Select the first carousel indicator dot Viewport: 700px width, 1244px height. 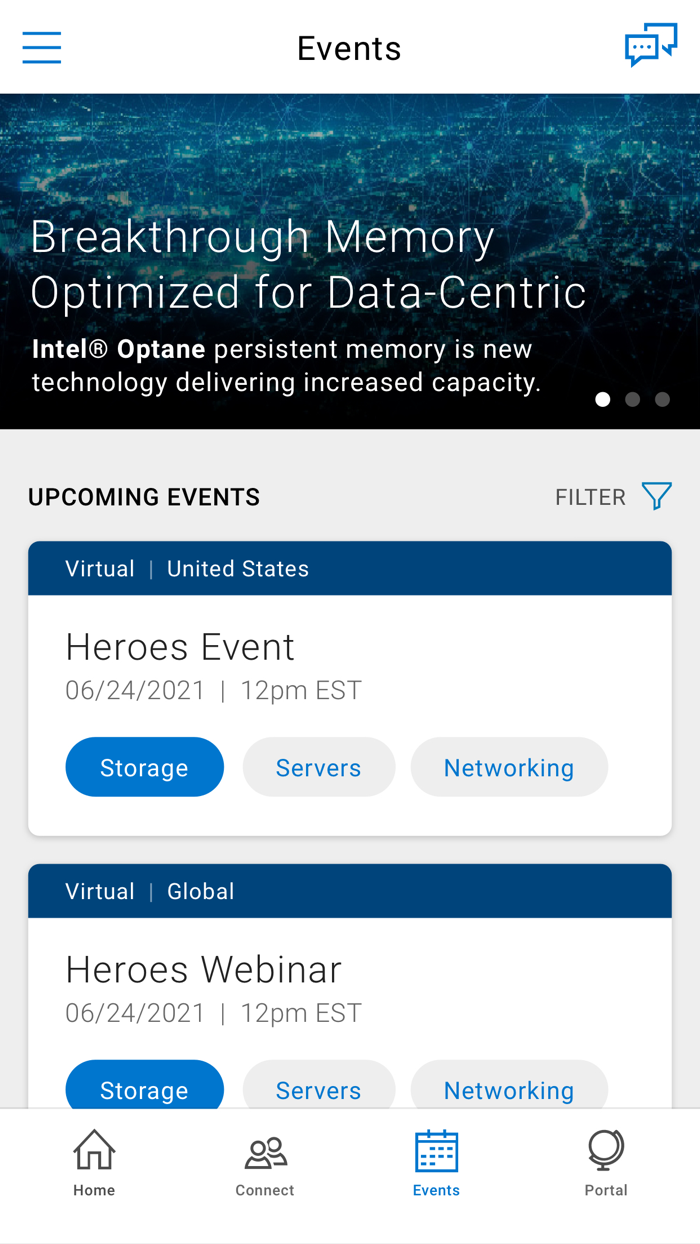[x=603, y=399]
